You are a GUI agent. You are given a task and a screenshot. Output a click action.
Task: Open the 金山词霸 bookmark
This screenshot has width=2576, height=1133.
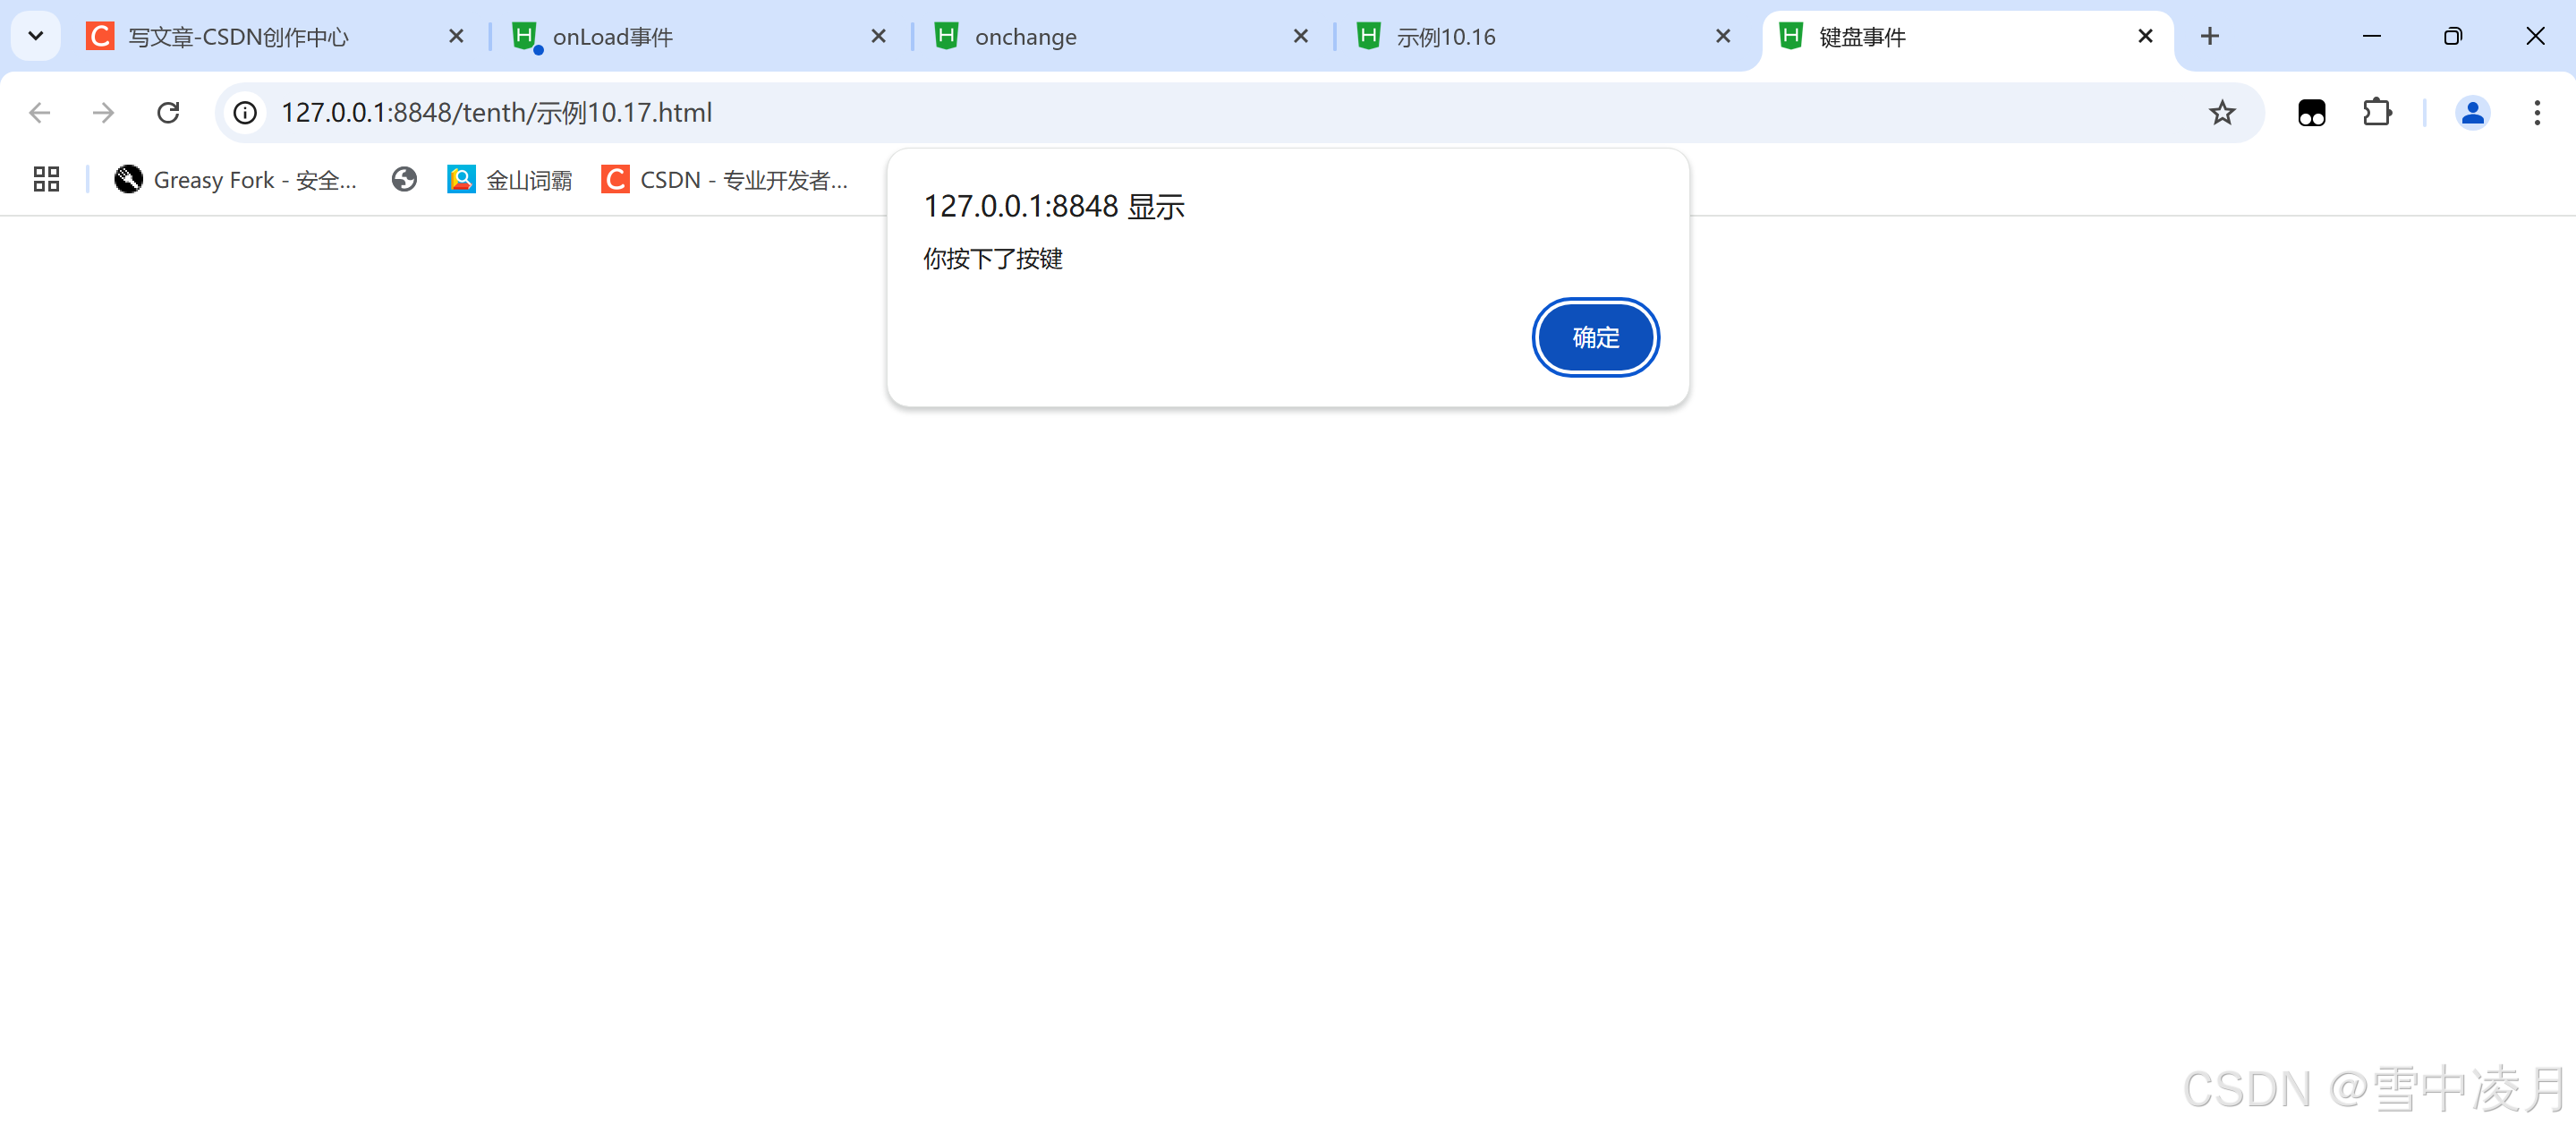pyautogui.click(x=510, y=179)
